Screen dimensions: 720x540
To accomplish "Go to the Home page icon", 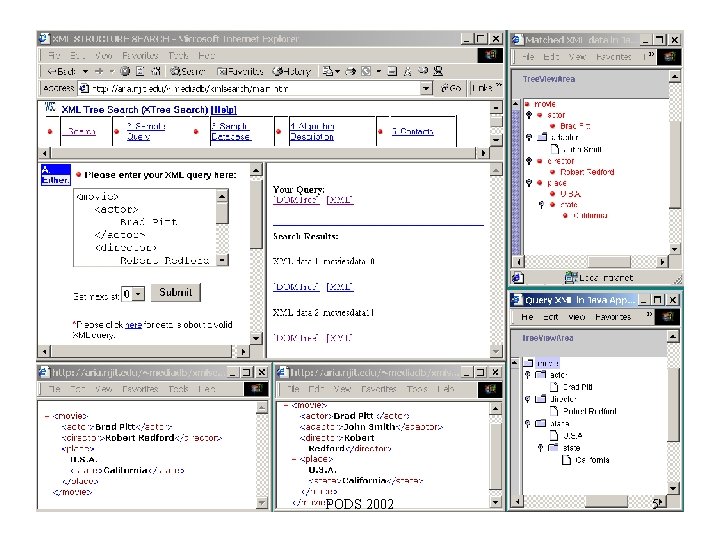I will 156,71.
